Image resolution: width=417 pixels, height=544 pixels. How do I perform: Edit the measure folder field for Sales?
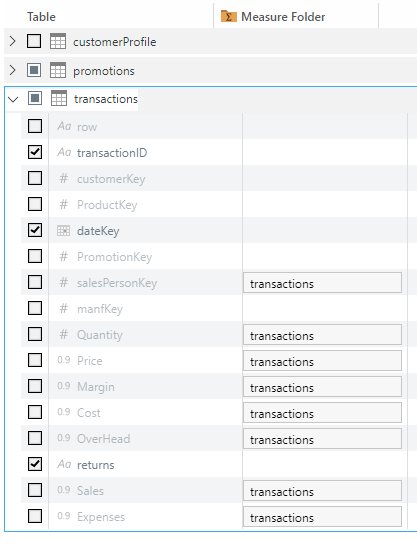pyautogui.click(x=322, y=491)
